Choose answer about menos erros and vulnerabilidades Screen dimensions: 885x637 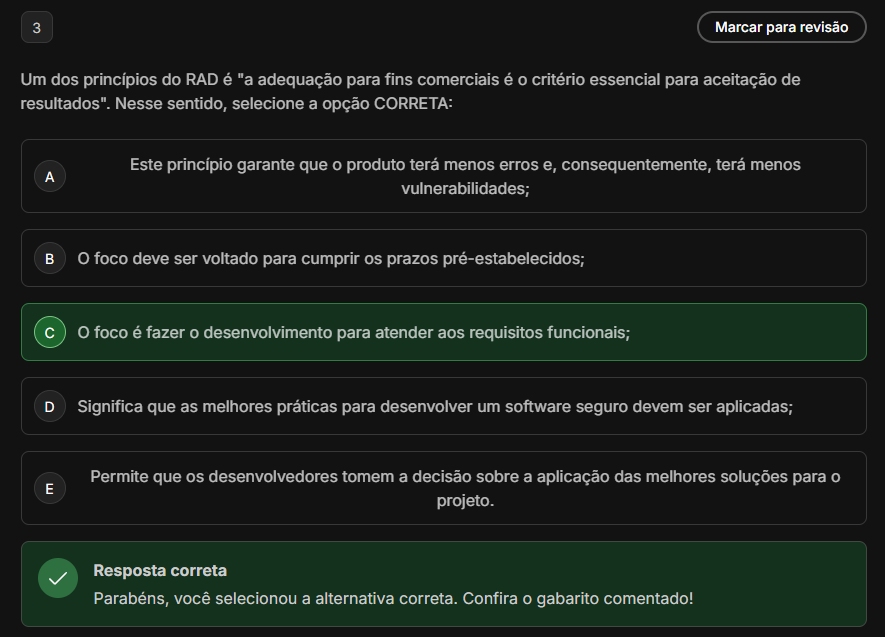point(465,165)
